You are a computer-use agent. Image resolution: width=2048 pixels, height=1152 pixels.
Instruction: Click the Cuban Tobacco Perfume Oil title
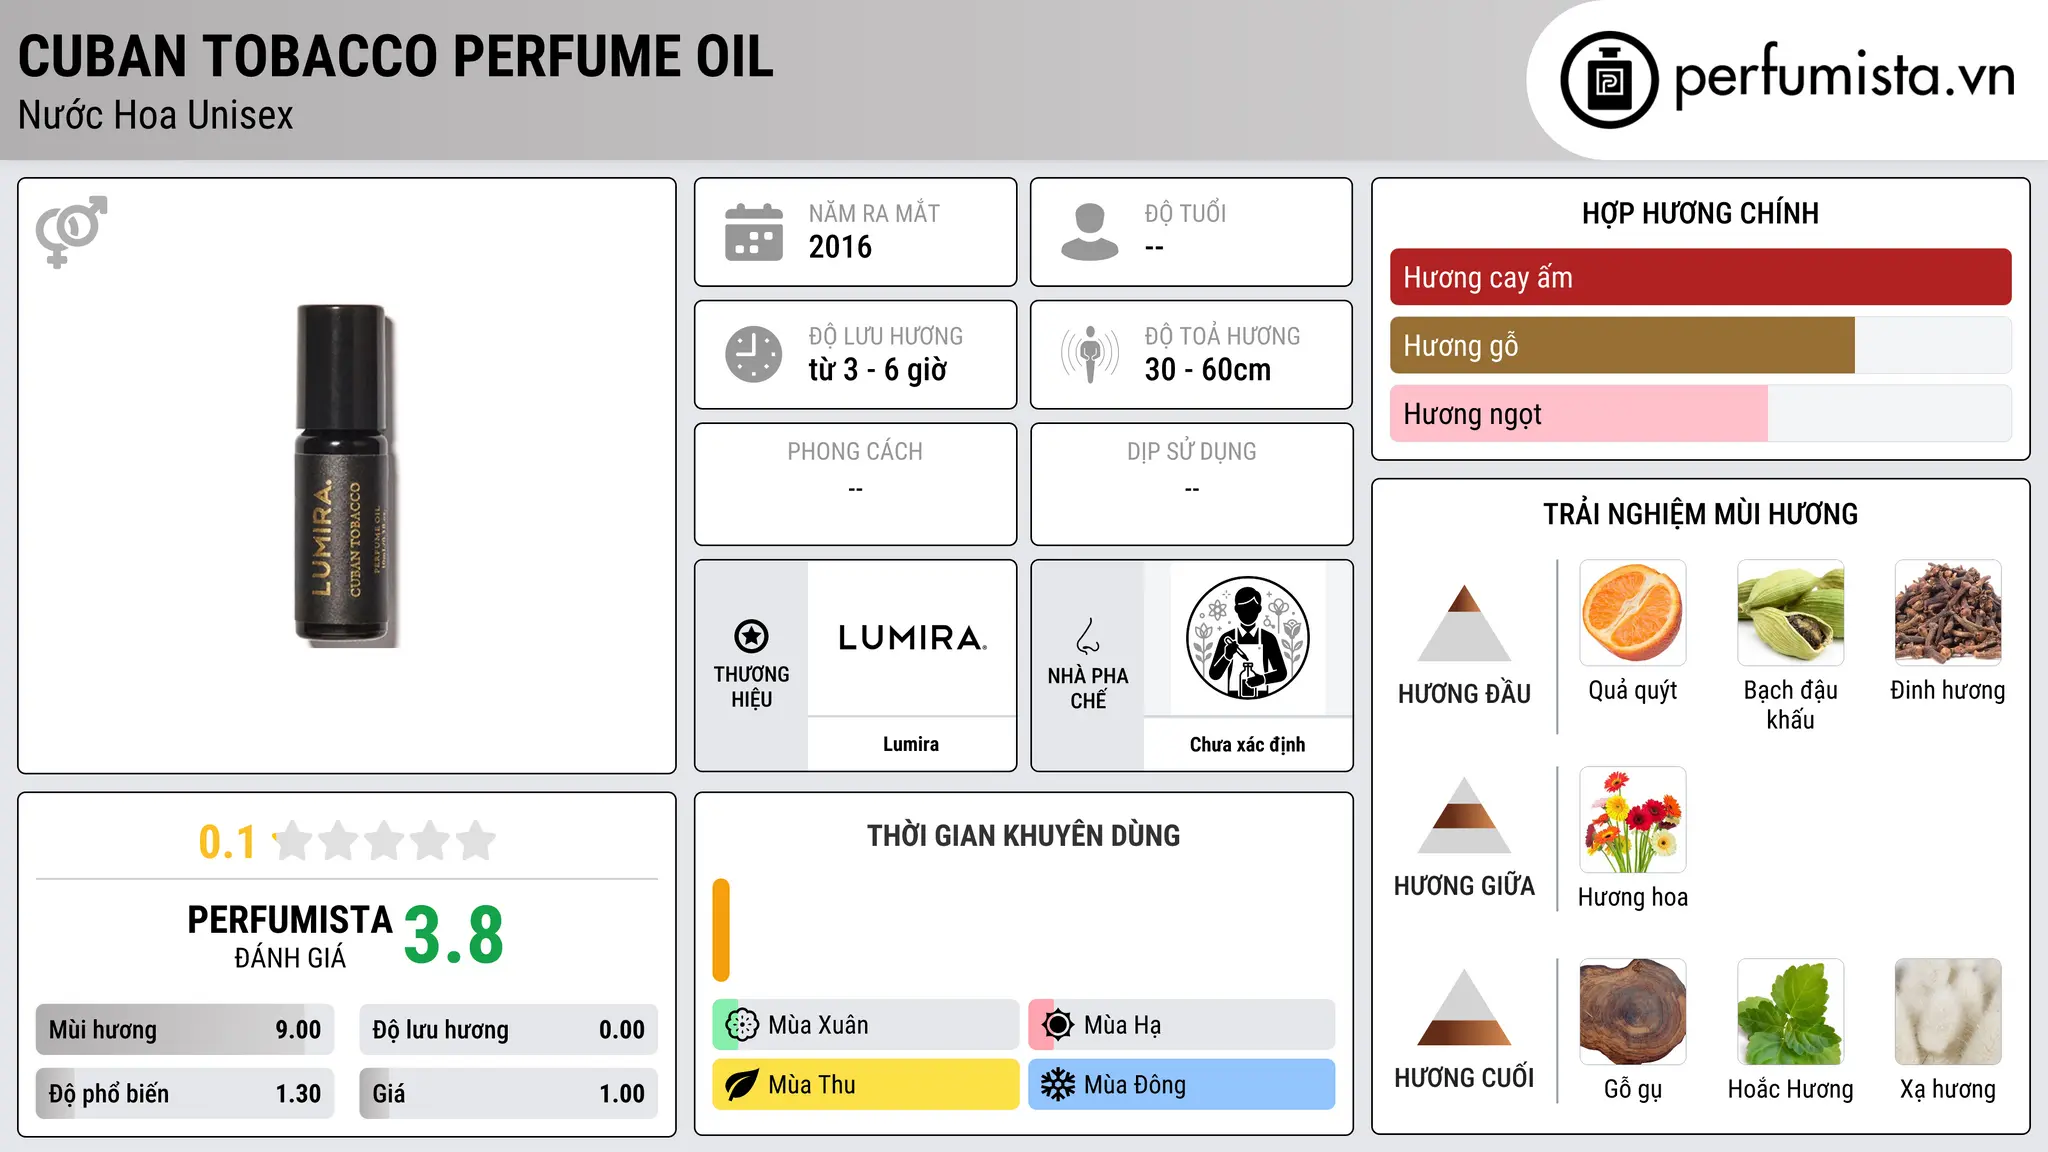tap(396, 56)
